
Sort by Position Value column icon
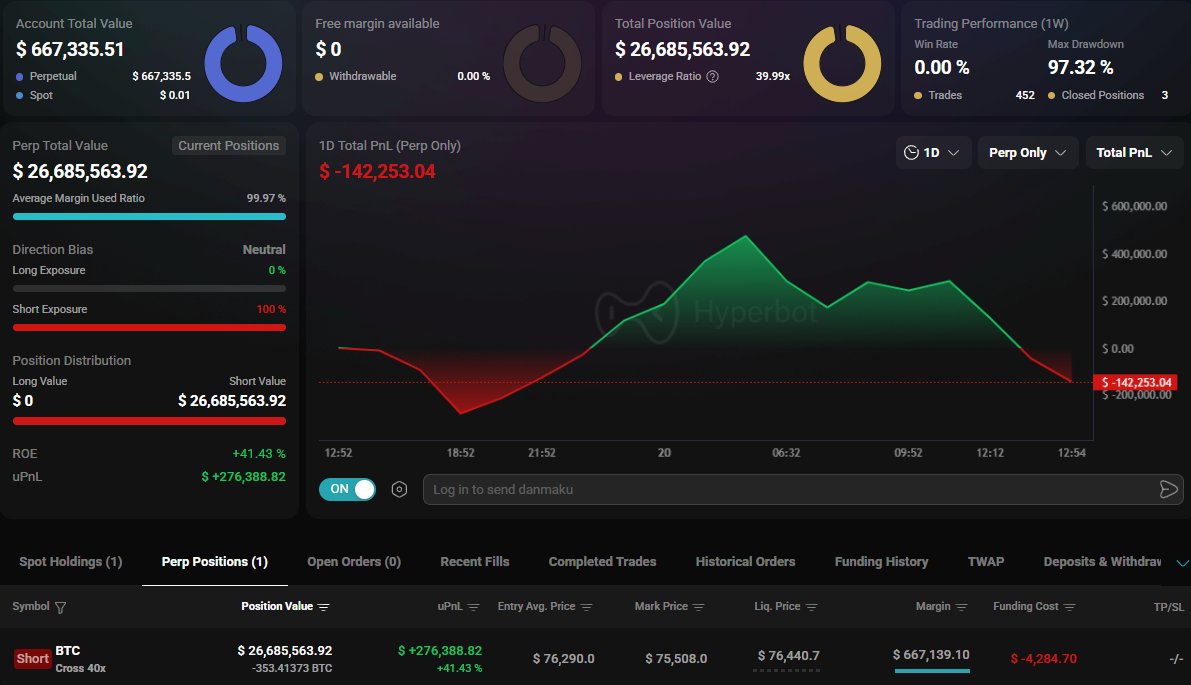[x=324, y=607]
